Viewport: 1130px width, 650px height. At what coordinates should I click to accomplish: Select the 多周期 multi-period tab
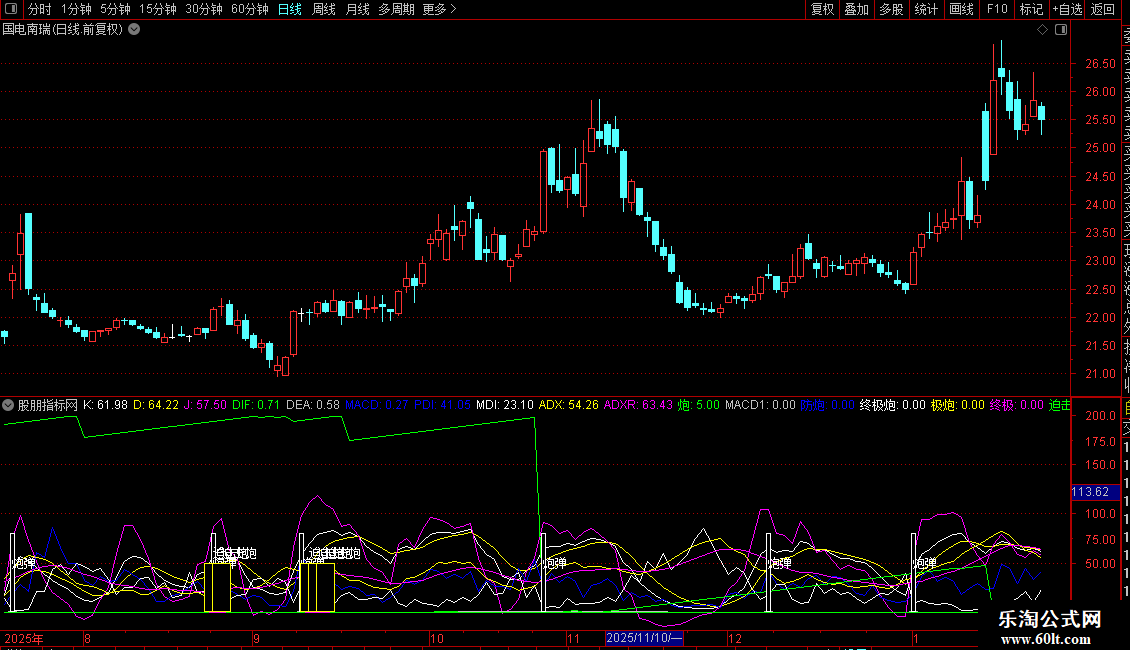(396, 10)
